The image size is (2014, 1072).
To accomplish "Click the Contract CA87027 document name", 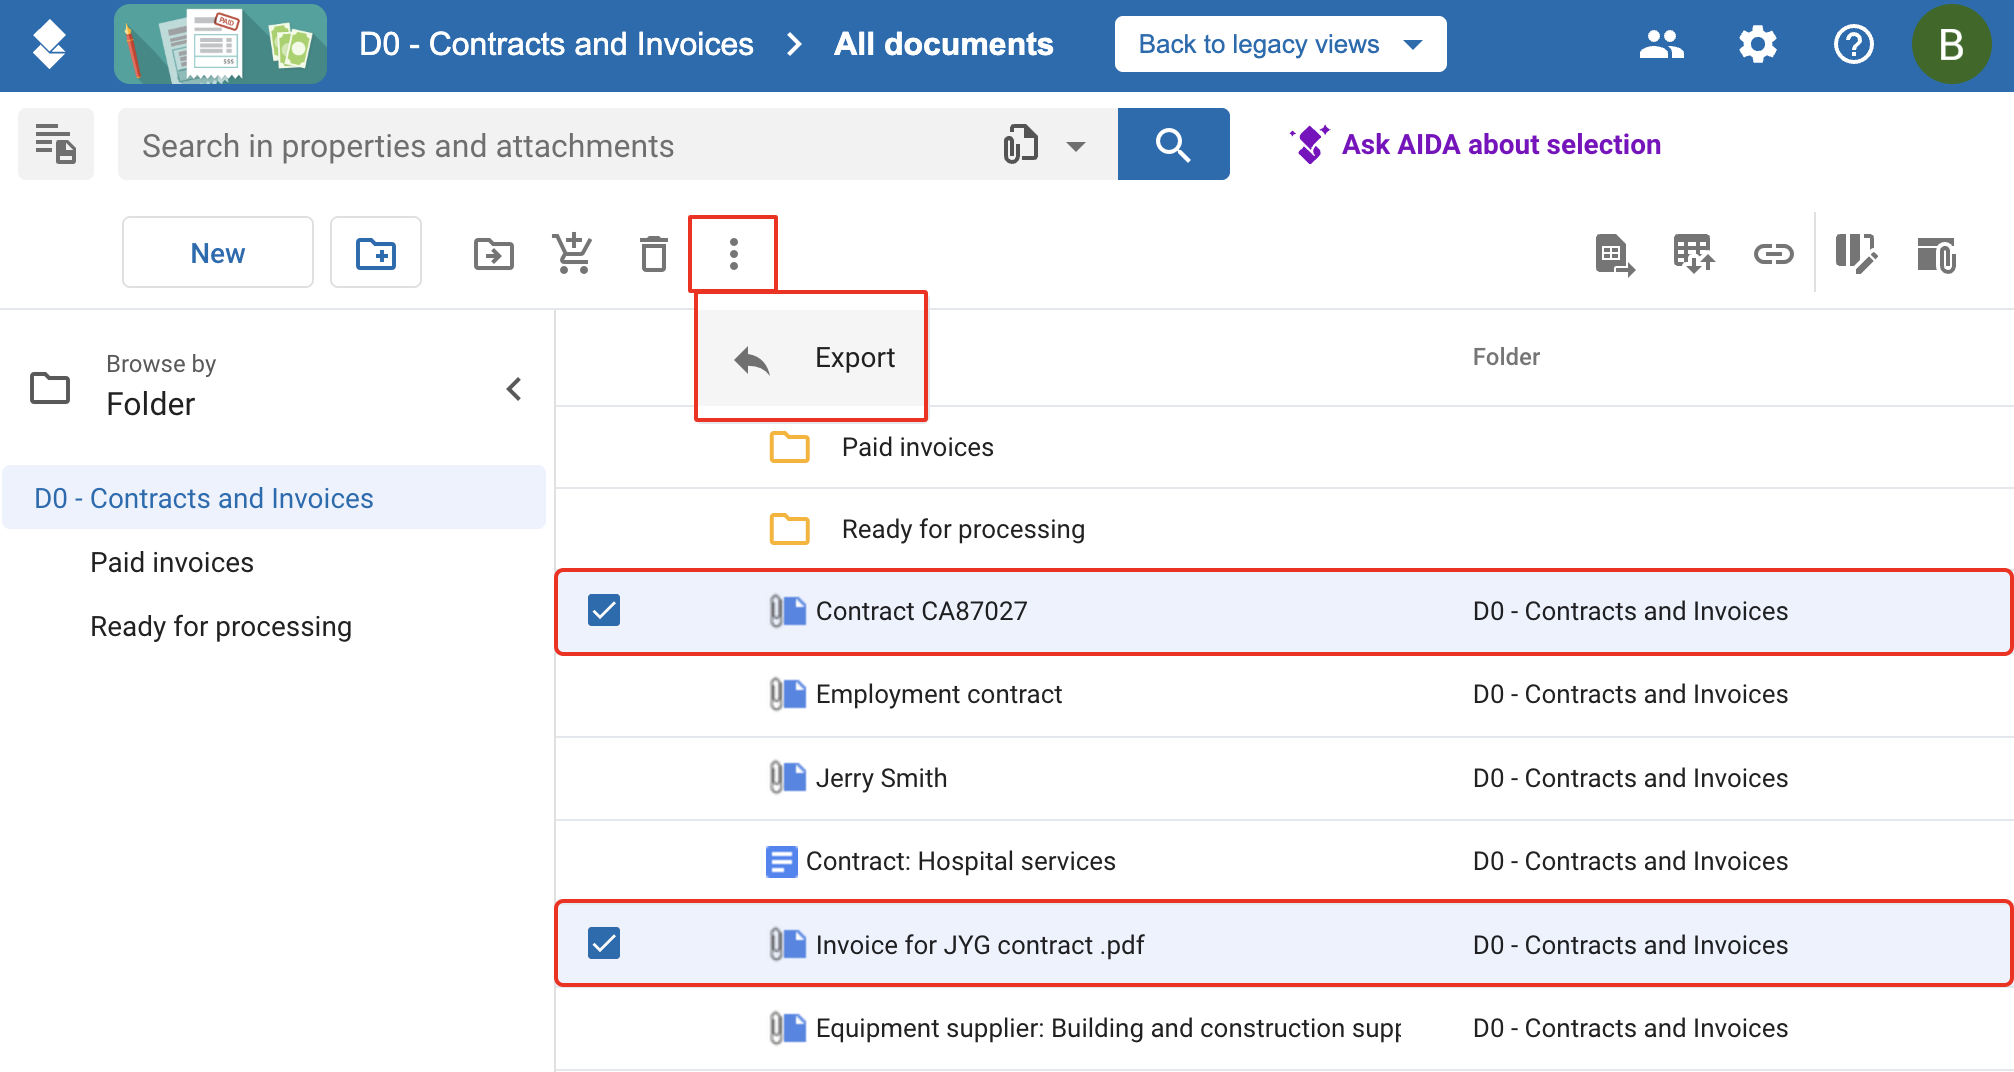I will coord(921,611).
